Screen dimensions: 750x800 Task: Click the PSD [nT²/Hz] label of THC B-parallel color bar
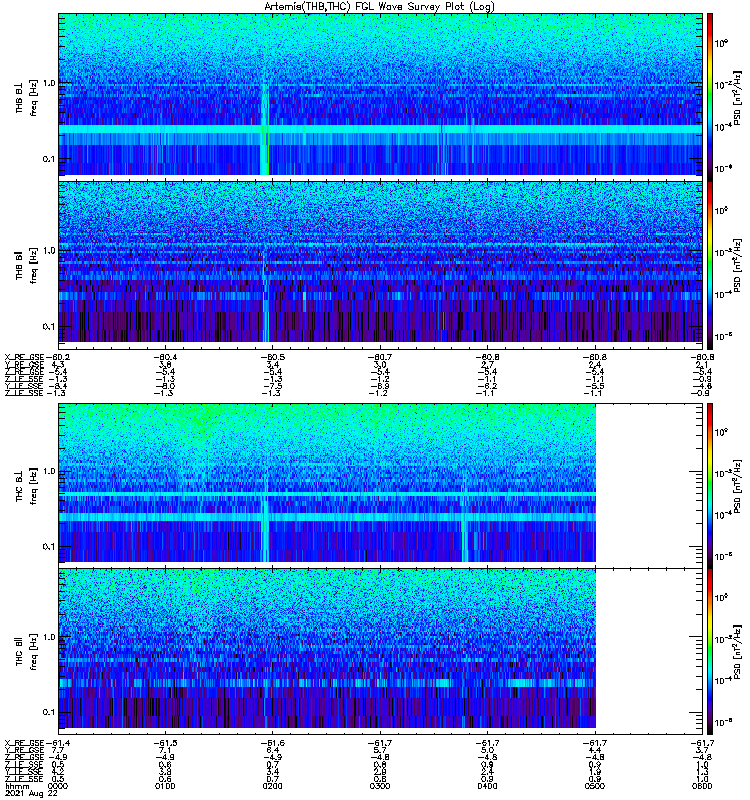(737, 652)
